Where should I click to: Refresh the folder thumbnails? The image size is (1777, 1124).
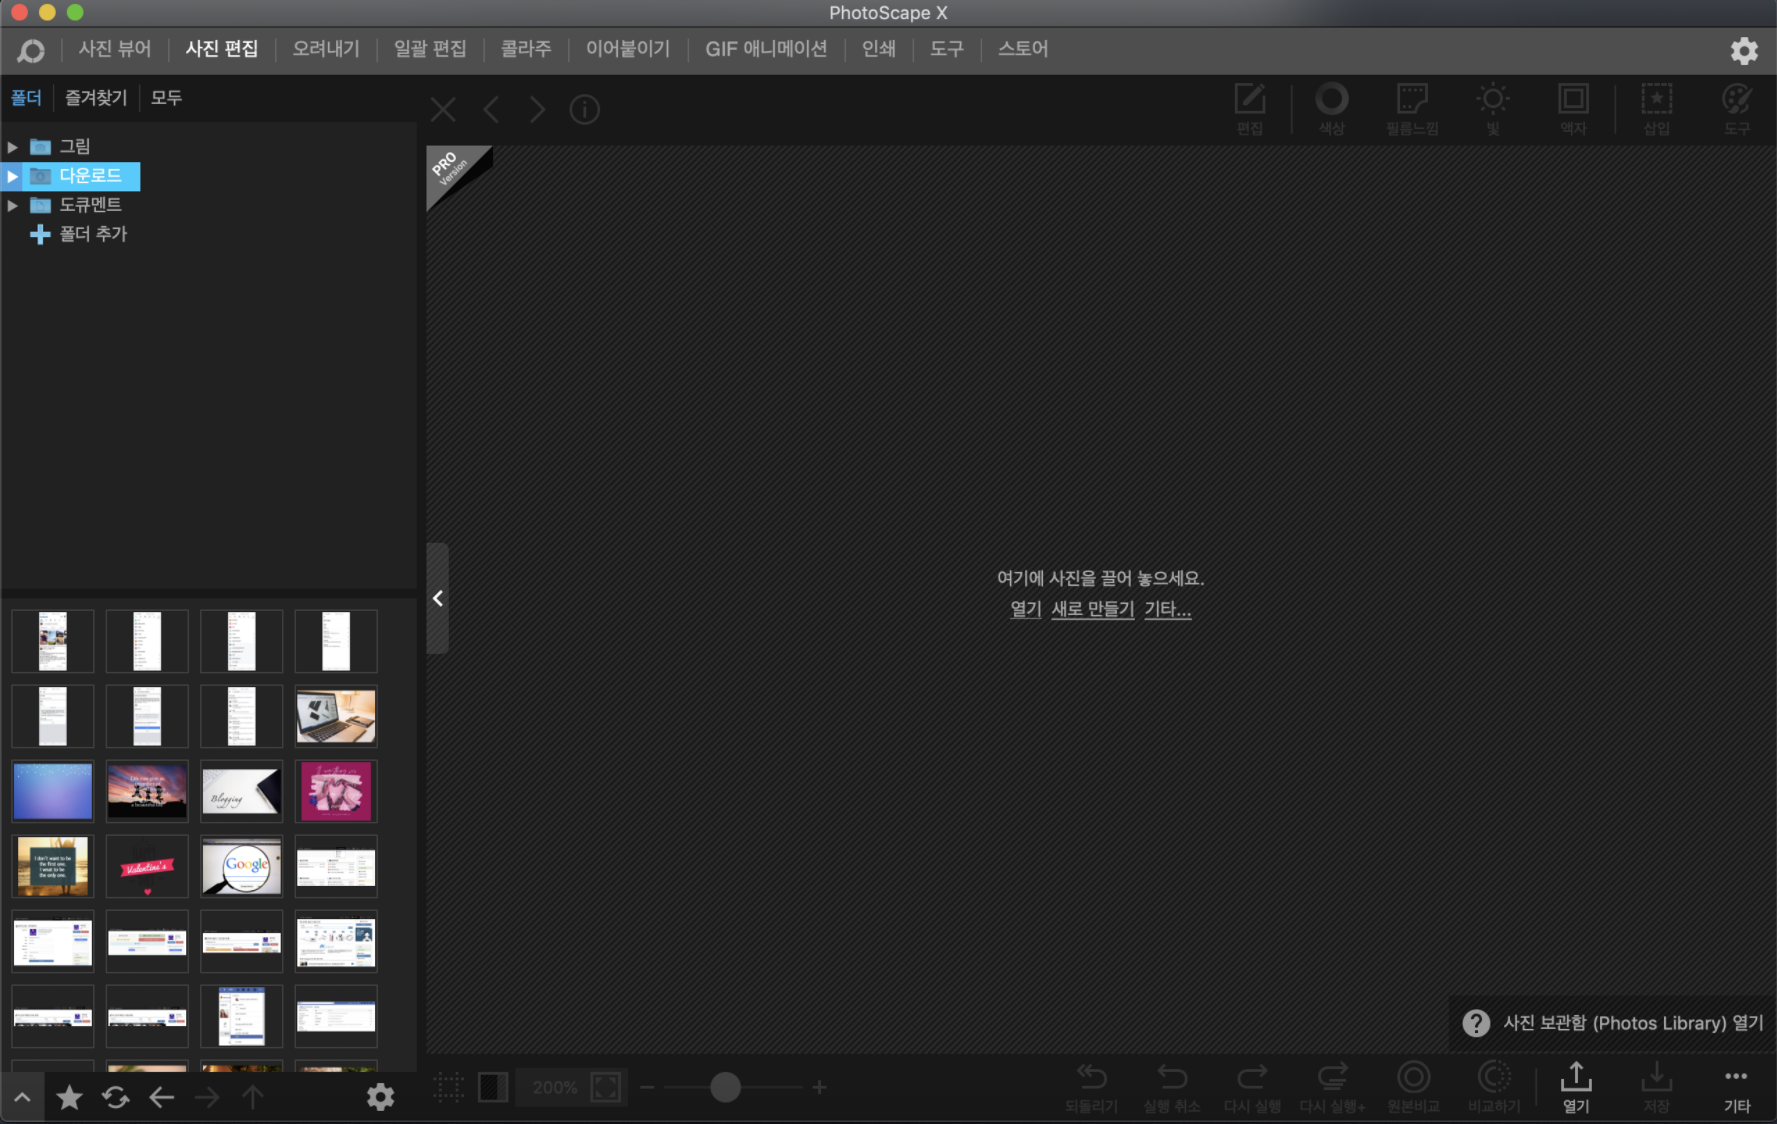(x=115, y=1097)
